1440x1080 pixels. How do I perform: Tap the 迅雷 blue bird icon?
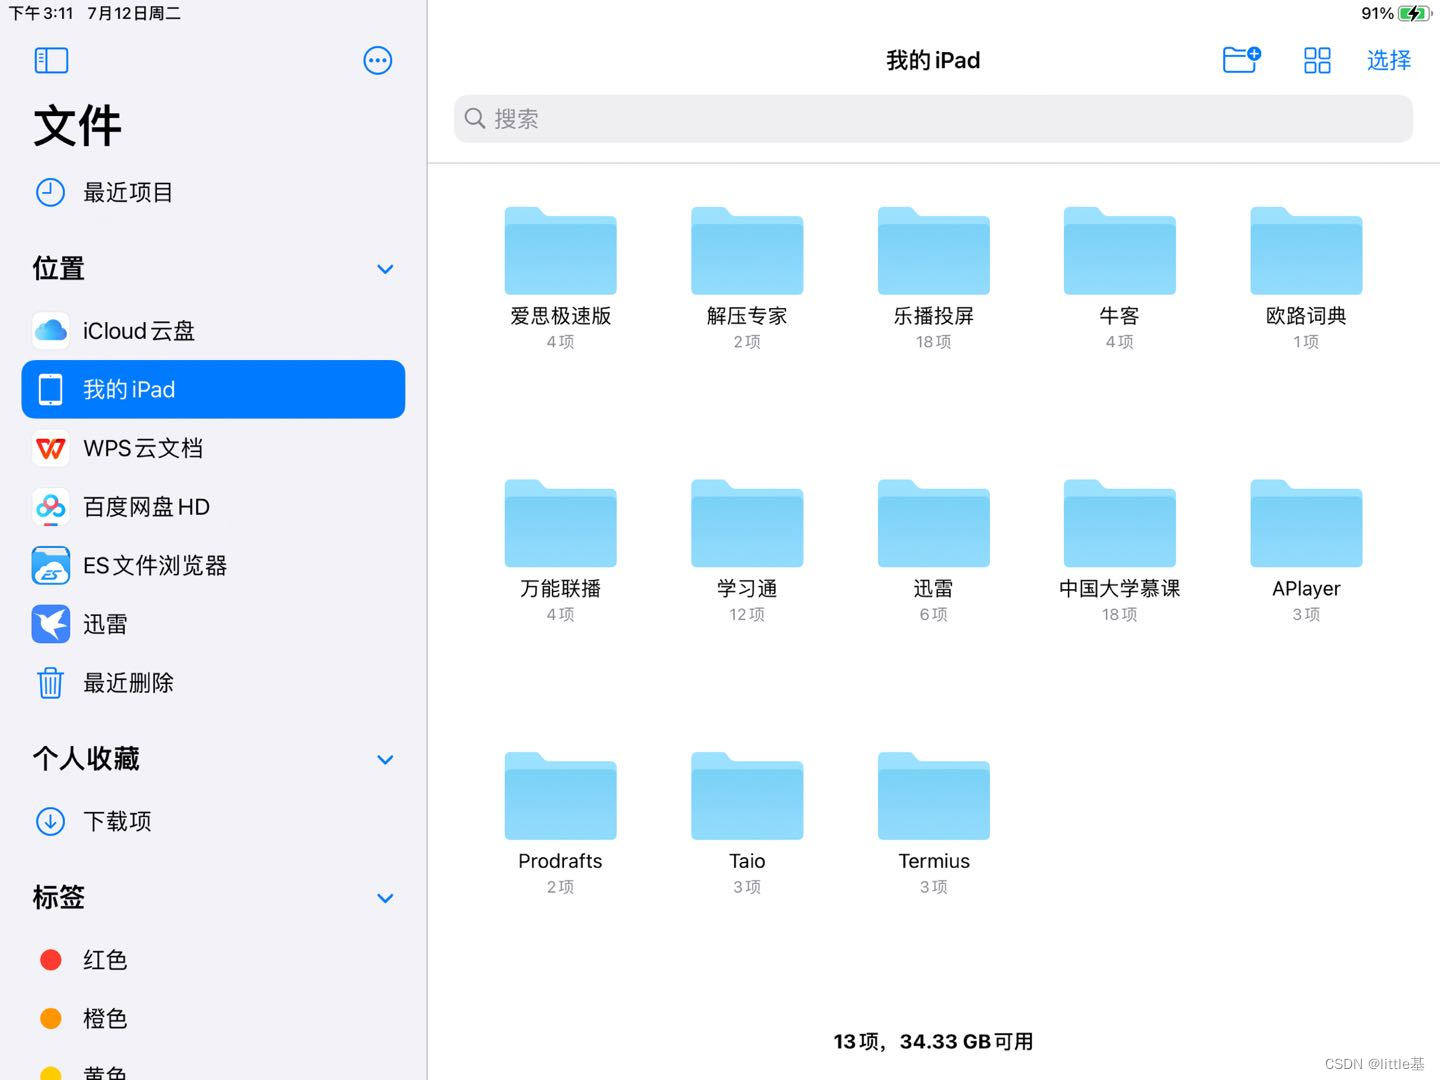click(51, 624)
